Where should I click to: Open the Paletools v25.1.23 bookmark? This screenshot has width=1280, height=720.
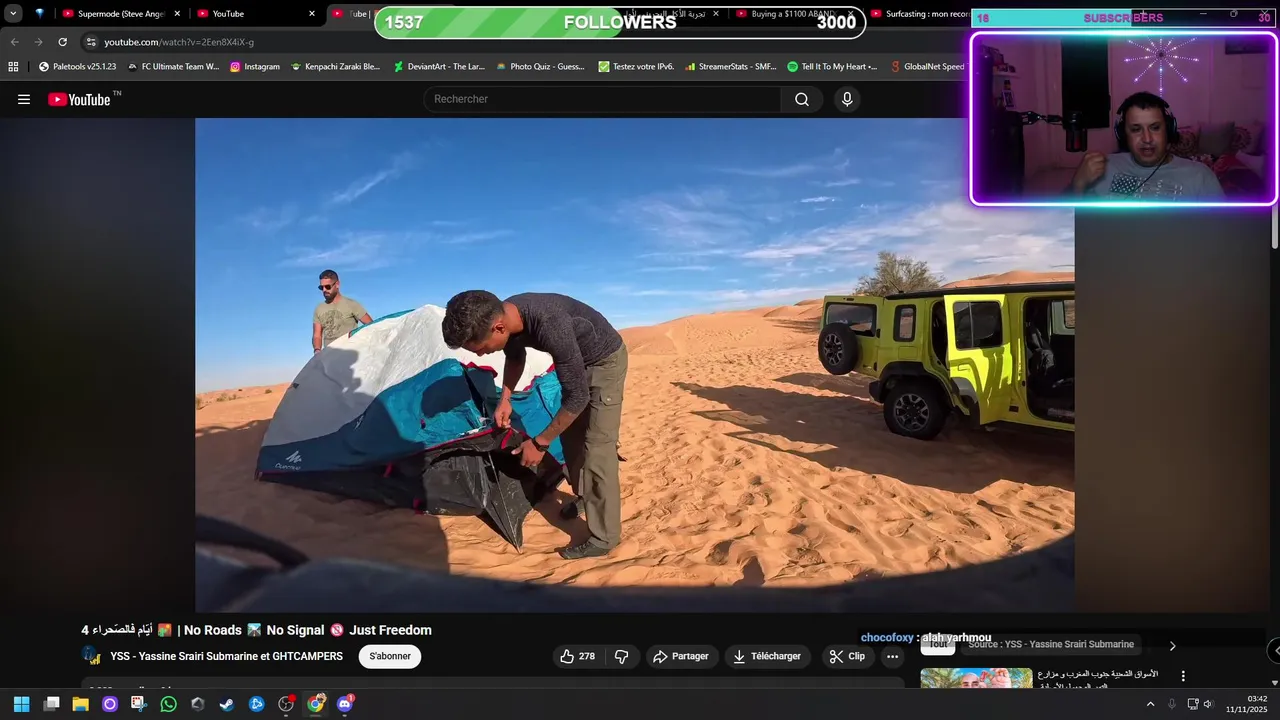click(77, 67)
